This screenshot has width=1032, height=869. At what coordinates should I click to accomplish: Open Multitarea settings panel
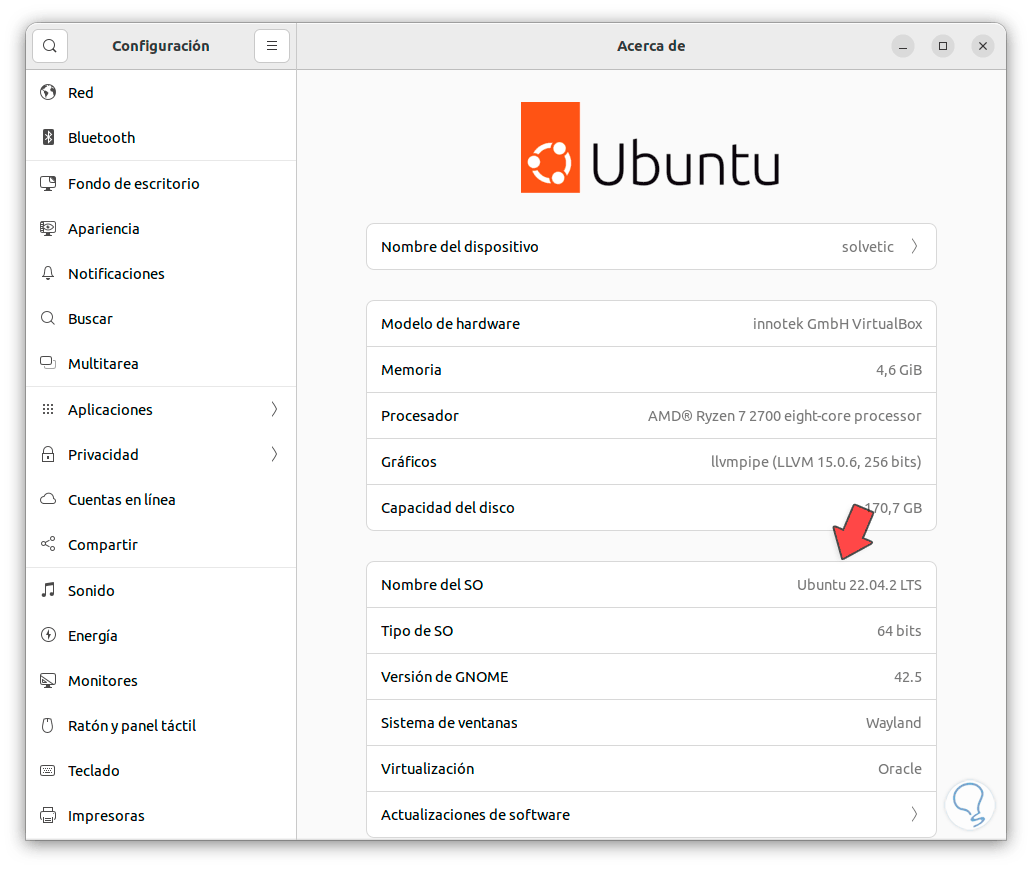point(103,364)
